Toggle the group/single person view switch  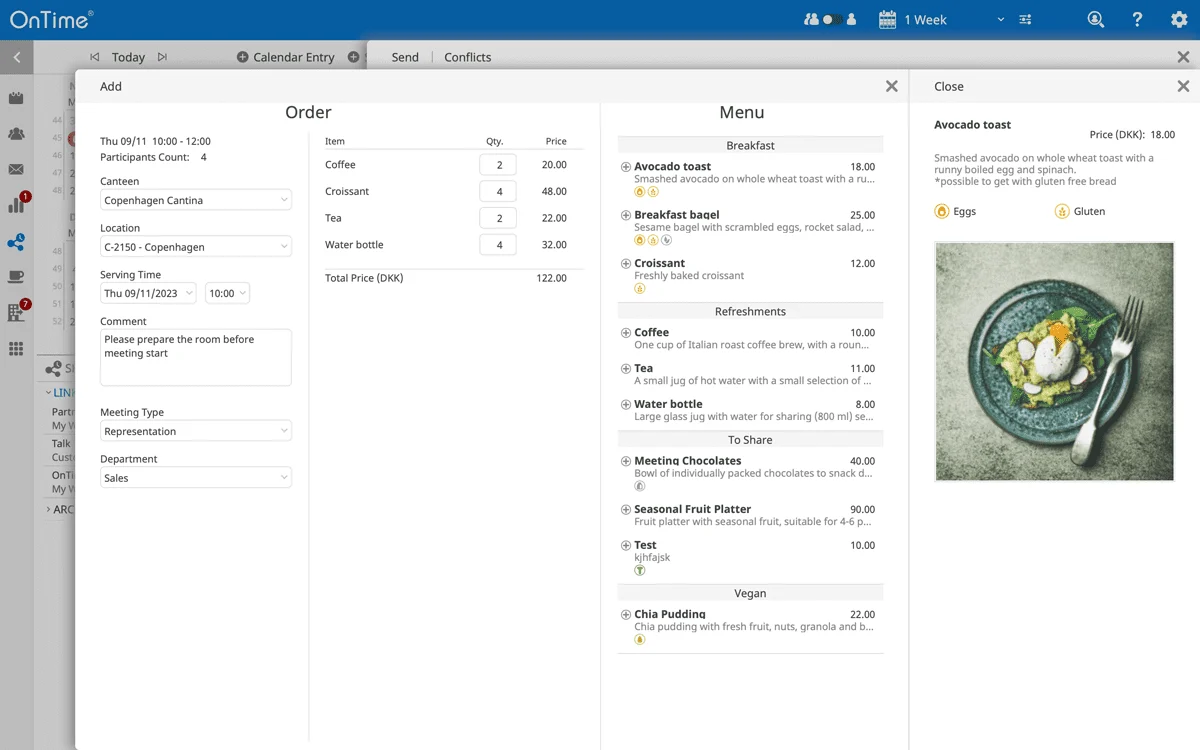point(830,19)
